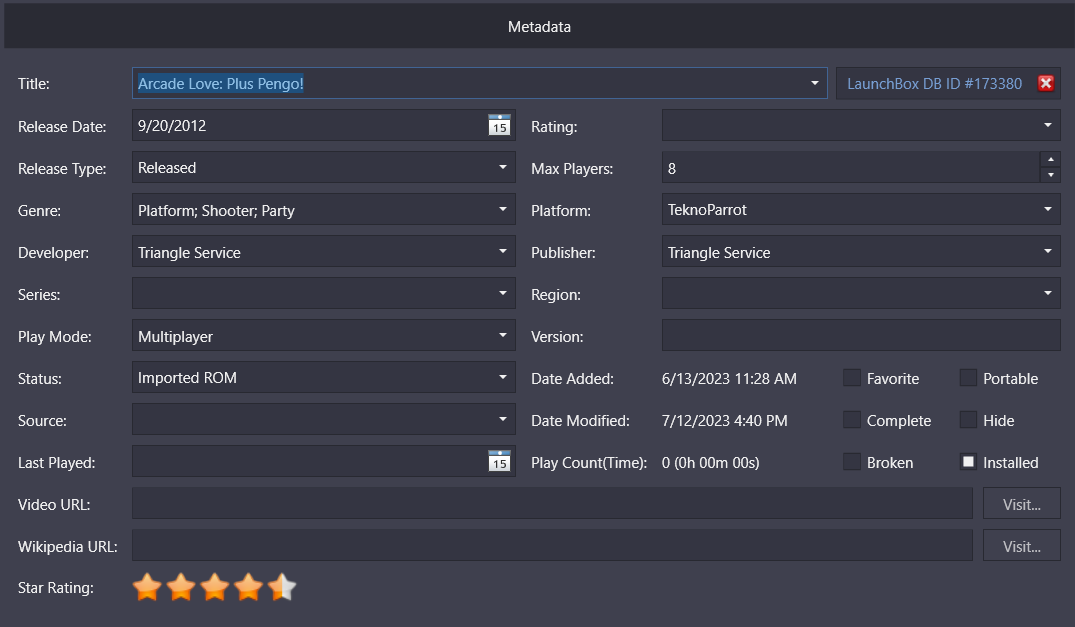Toggle the Portable checkbox
The image size is (1075, 627).
pyautogui.click(x=968, y=378)
